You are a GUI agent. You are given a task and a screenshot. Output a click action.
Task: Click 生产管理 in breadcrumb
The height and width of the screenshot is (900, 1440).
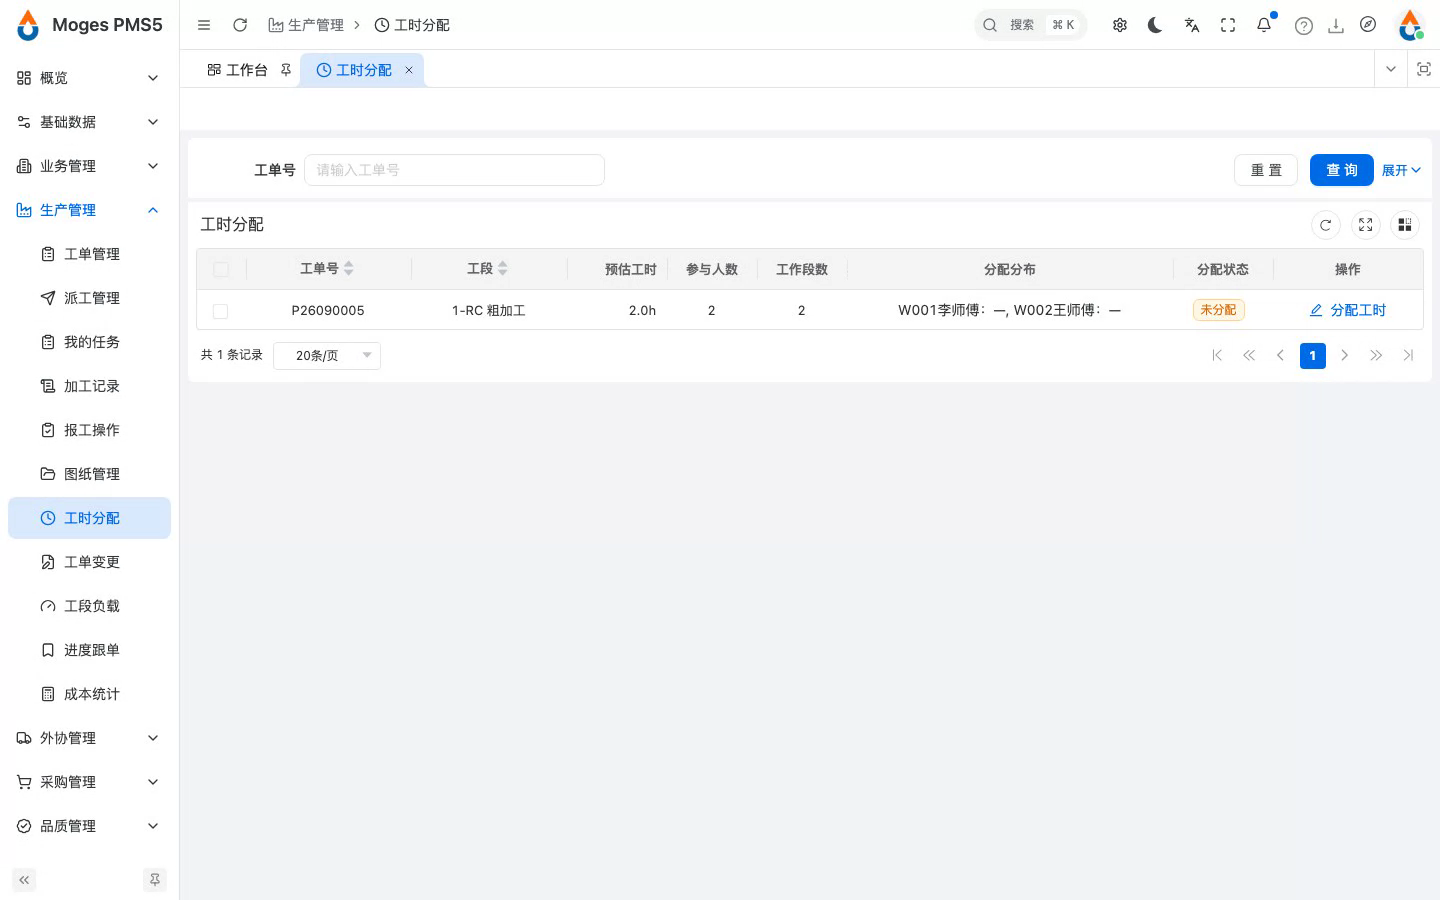[306, 25]
